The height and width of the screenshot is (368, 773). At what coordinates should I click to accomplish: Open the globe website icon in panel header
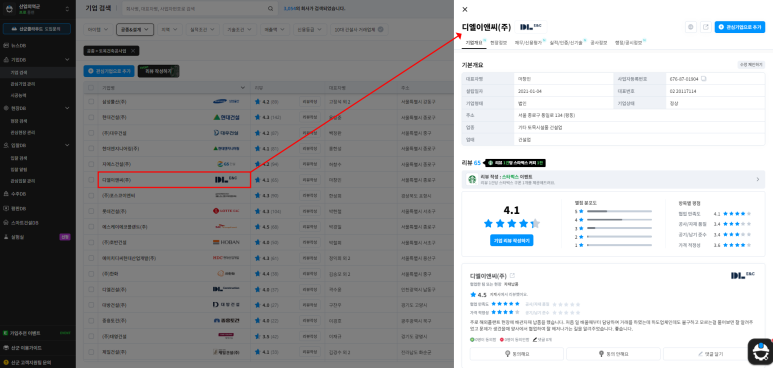[691, 27]
